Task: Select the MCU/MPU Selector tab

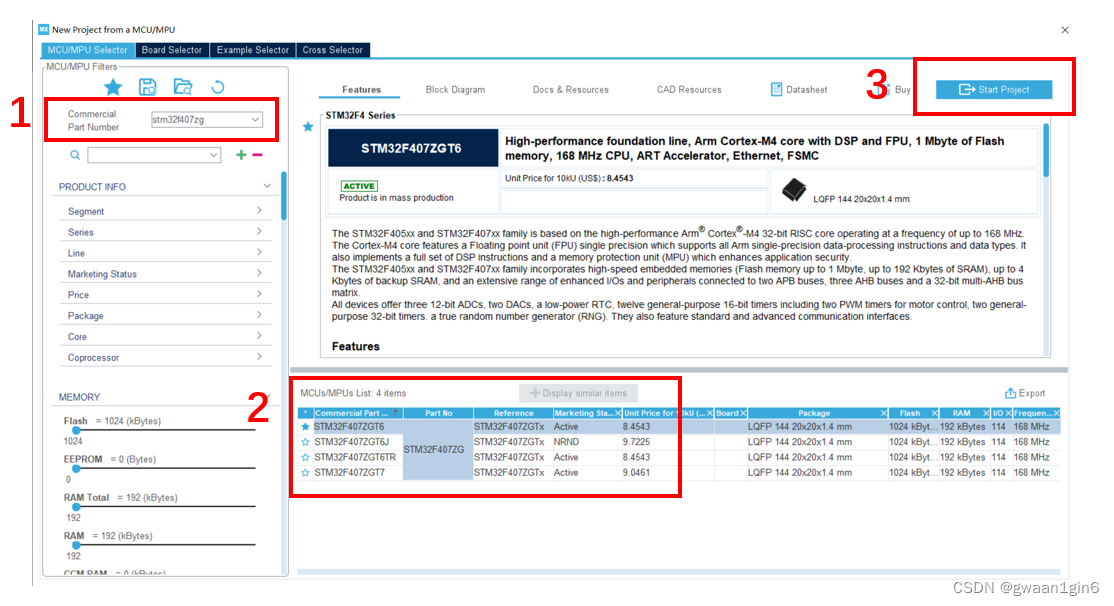Action: (x=87, y=50)
